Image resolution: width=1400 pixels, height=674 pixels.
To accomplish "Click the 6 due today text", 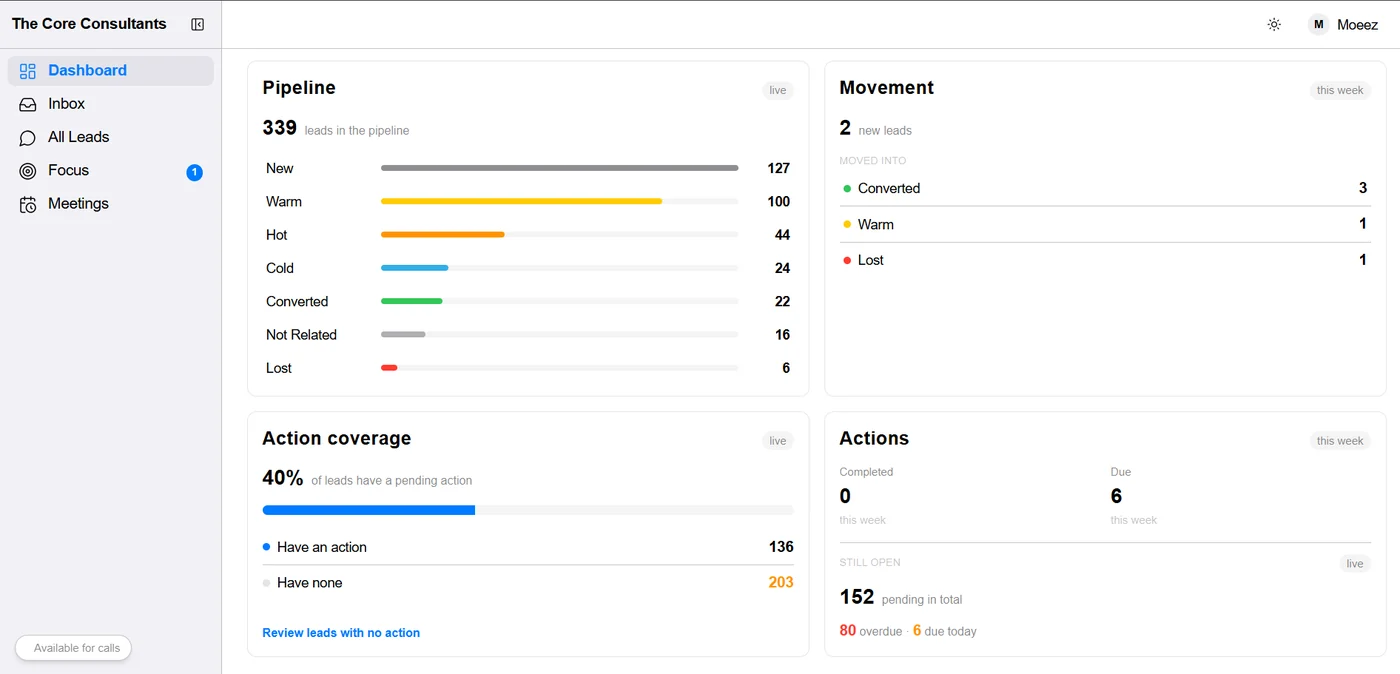I will pyautogui.click(x=945, y=631).
